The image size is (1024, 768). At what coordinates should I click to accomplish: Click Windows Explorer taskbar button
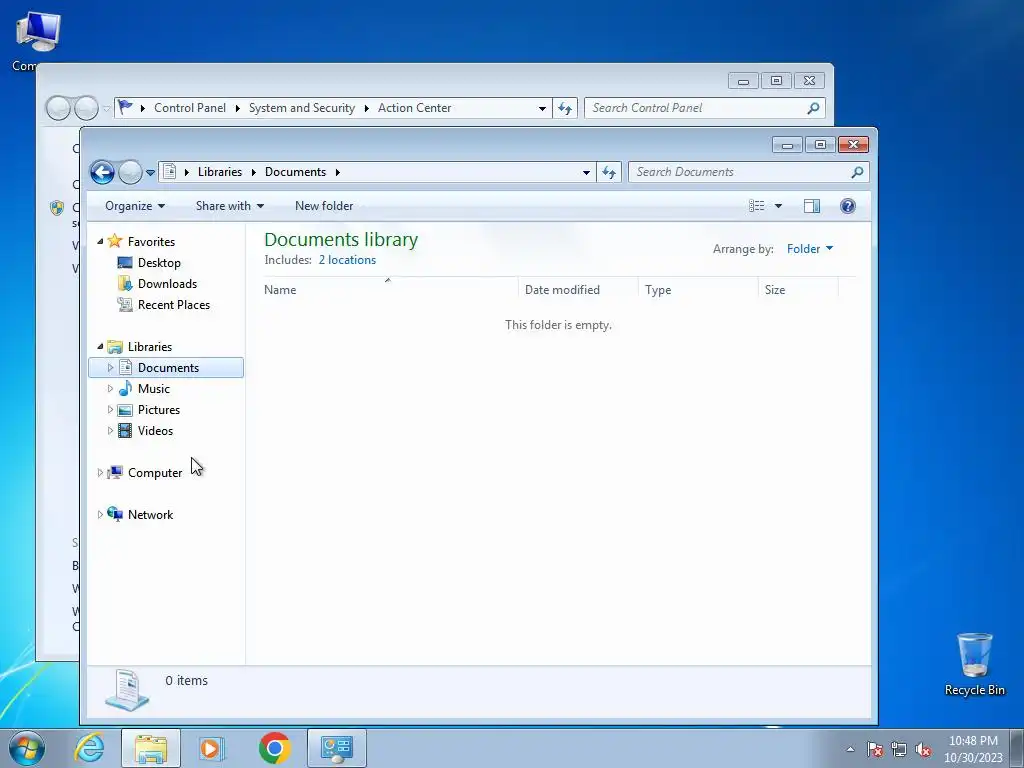(x=151, y=748)
